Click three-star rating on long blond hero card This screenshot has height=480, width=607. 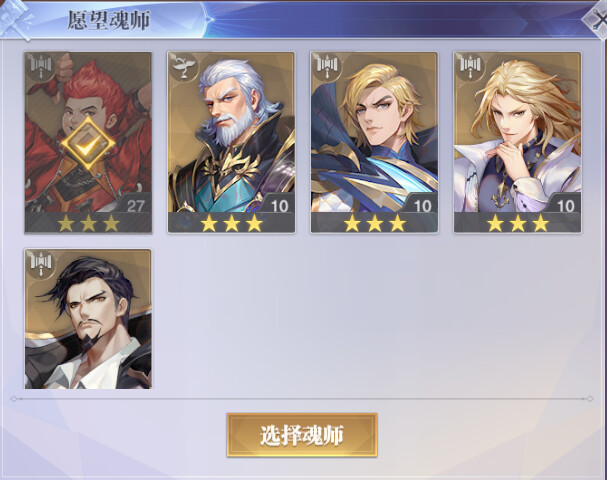(518, 223)
